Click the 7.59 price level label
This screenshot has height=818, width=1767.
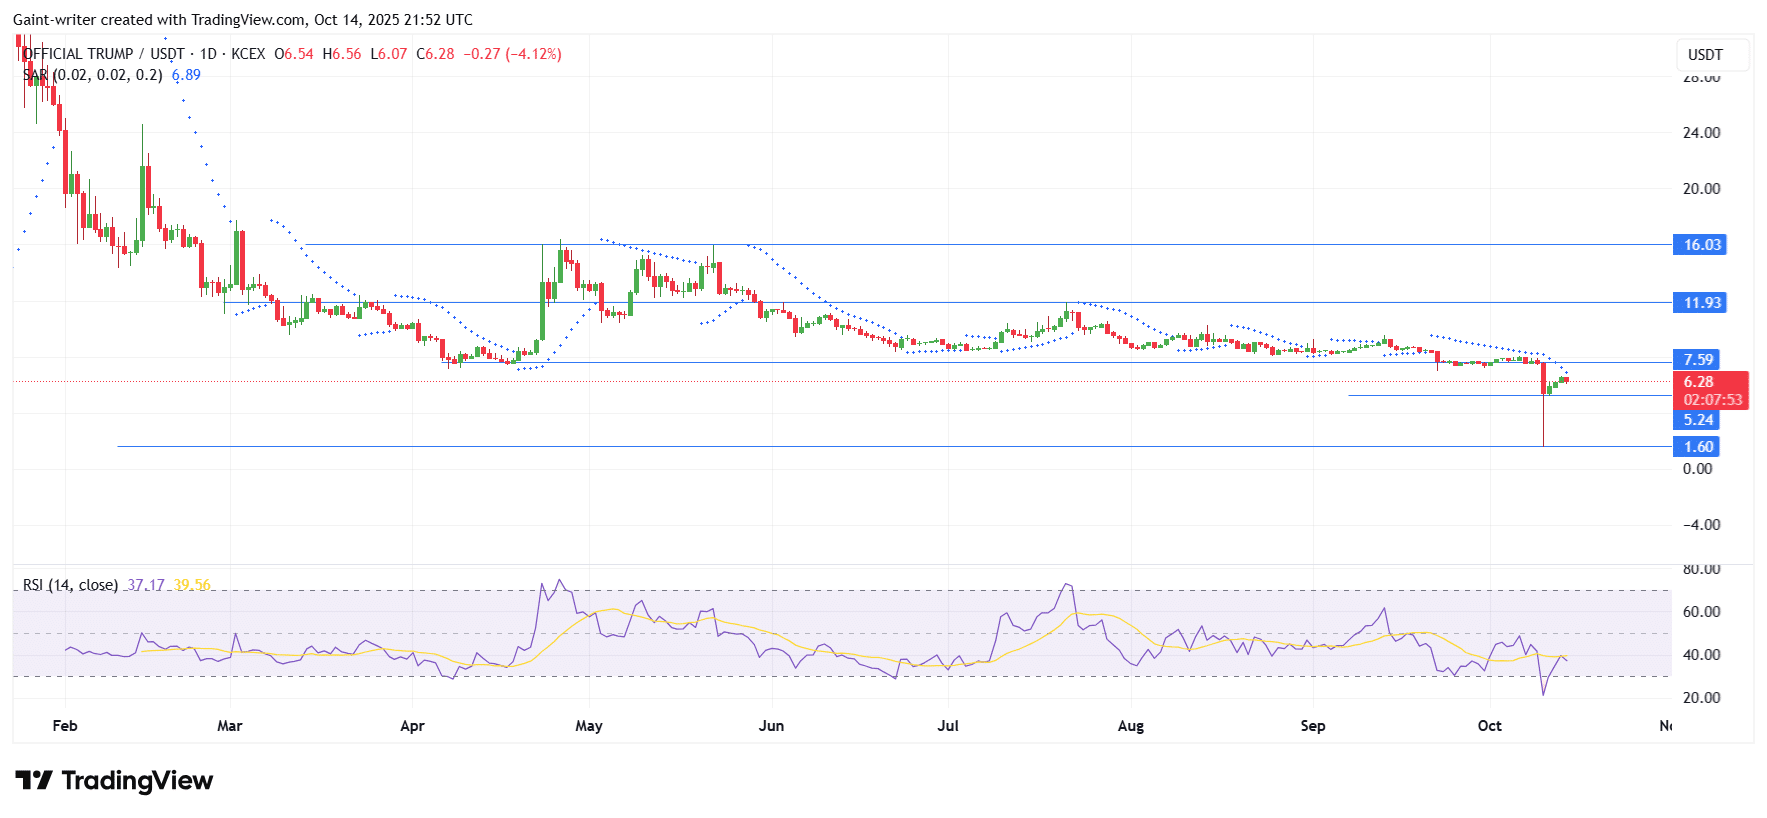tap(1697, 360)
